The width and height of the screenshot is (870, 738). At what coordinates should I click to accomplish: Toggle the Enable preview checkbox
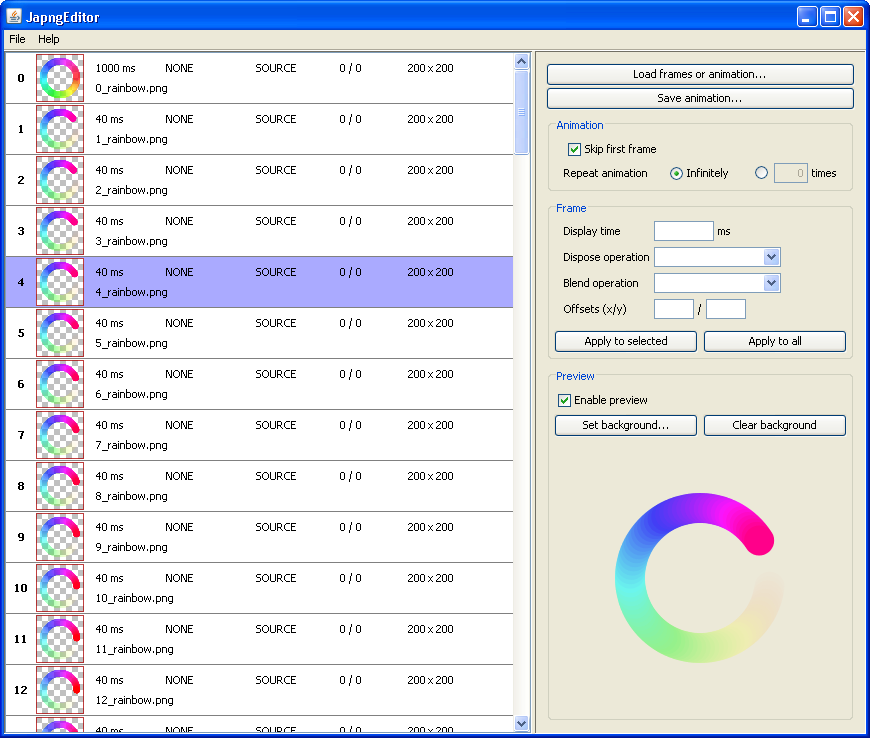(564, 400)
